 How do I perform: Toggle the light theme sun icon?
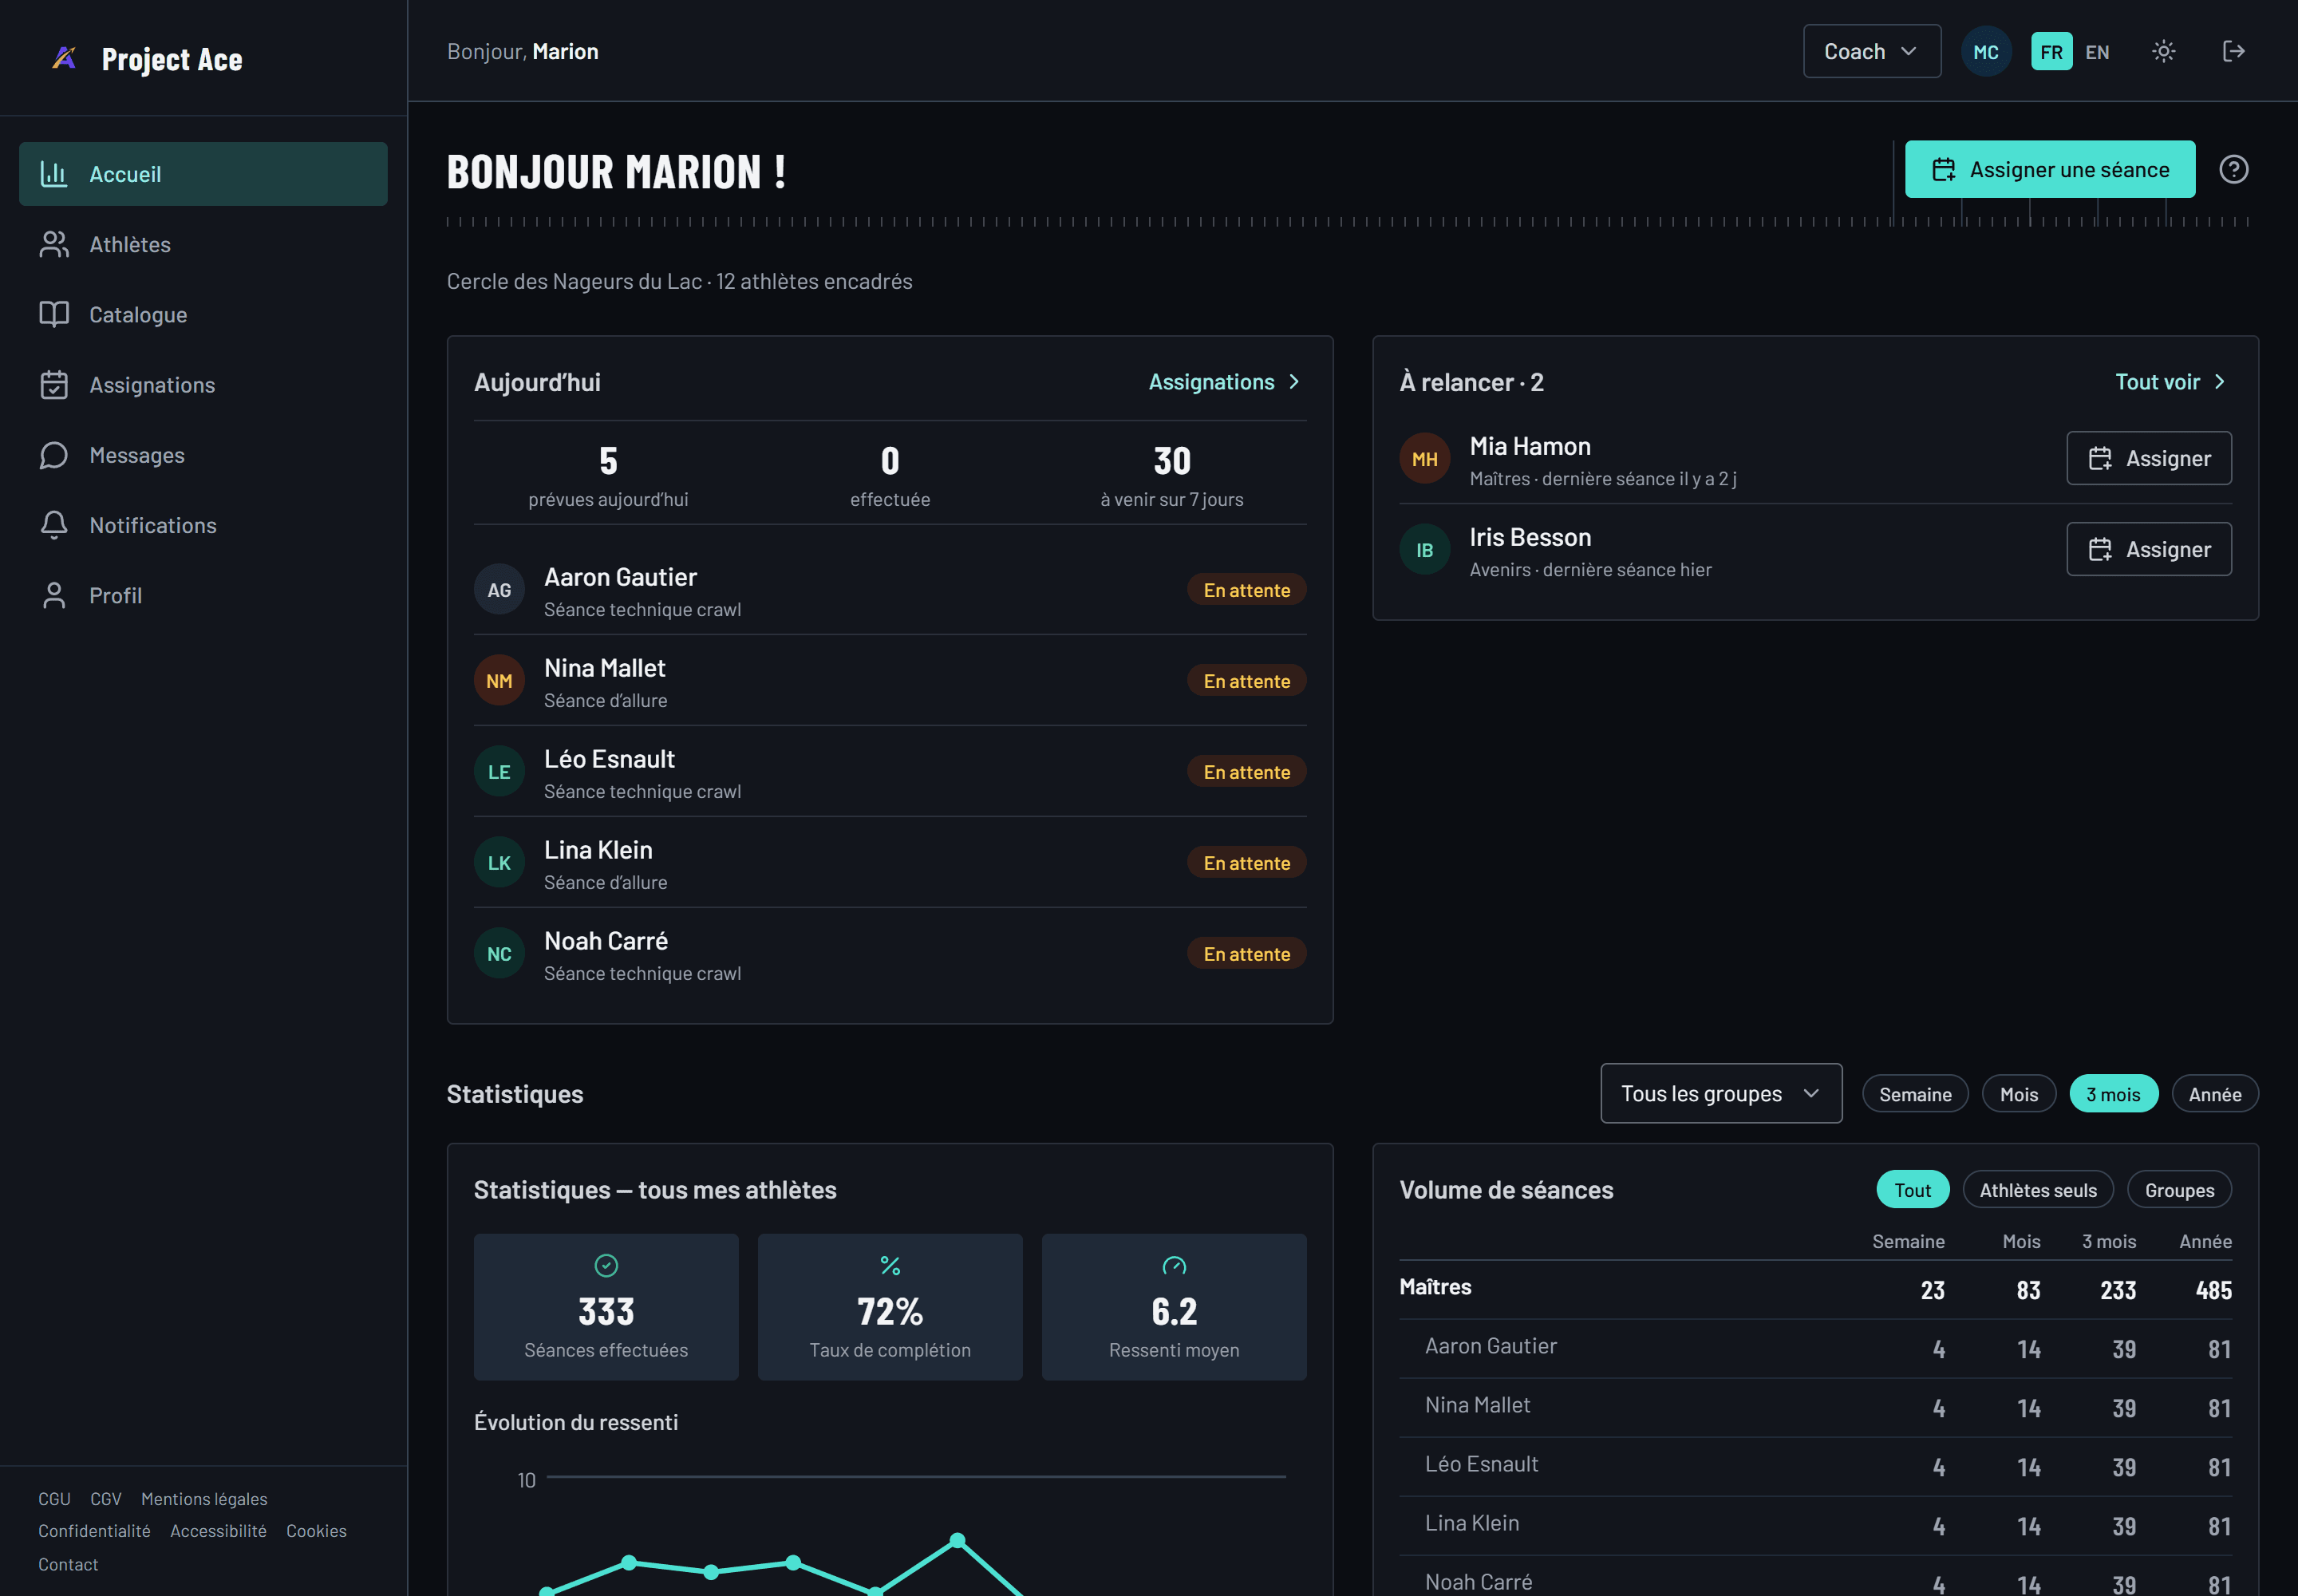(x=2163, y=51)
